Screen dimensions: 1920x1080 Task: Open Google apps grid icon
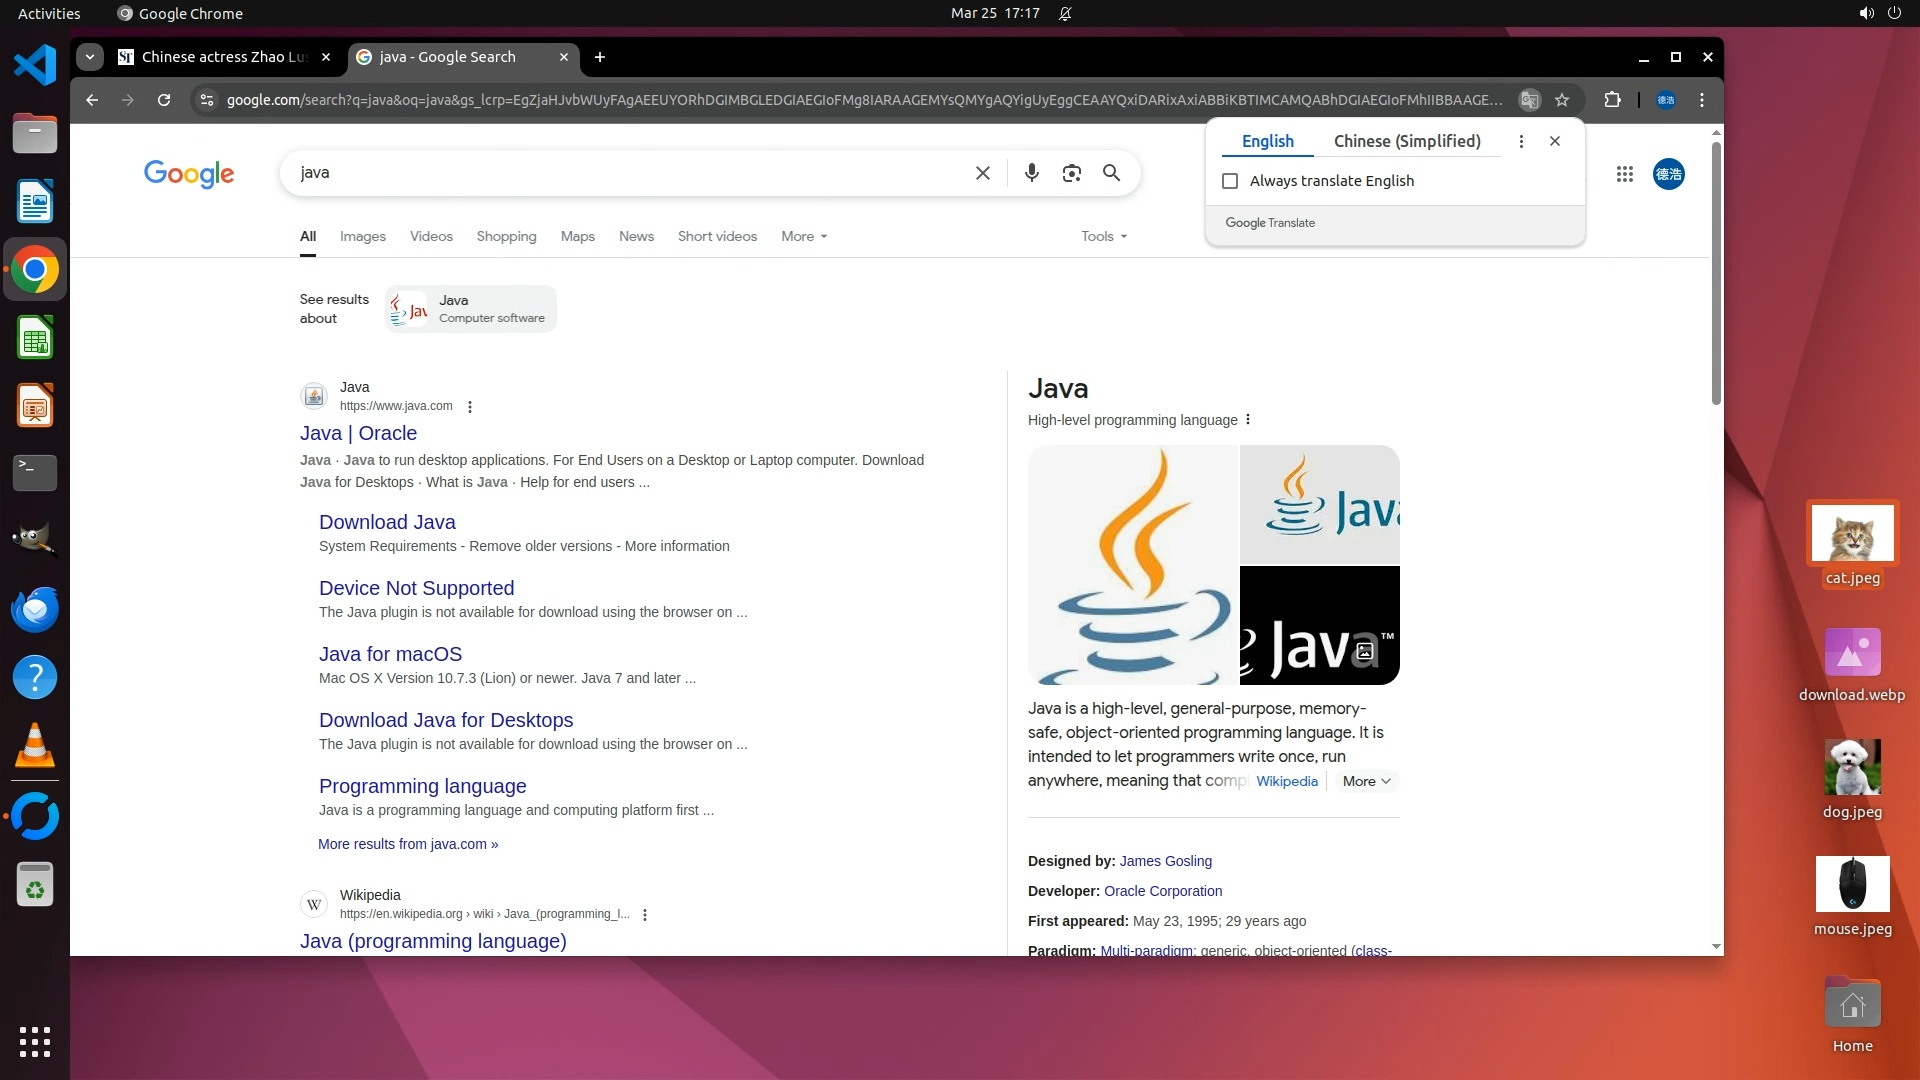point(1624,174)
